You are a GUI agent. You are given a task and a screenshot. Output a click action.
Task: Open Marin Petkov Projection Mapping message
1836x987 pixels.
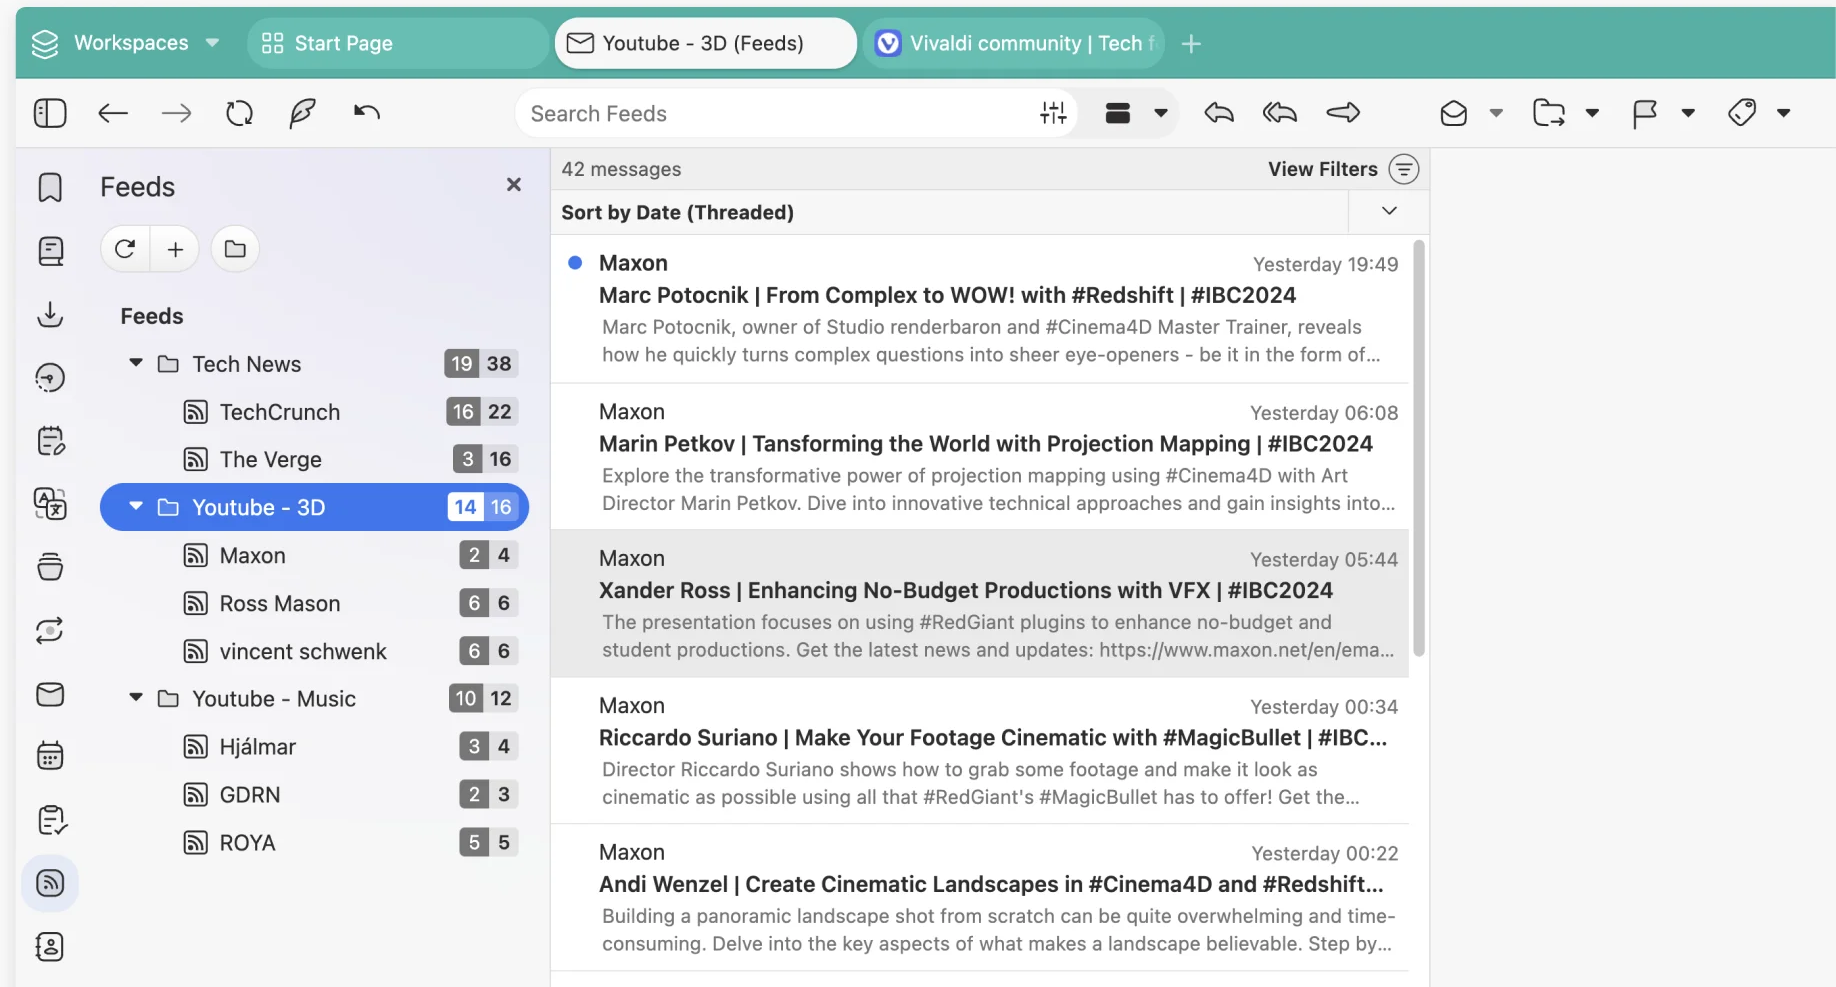(x=980, y=457)
